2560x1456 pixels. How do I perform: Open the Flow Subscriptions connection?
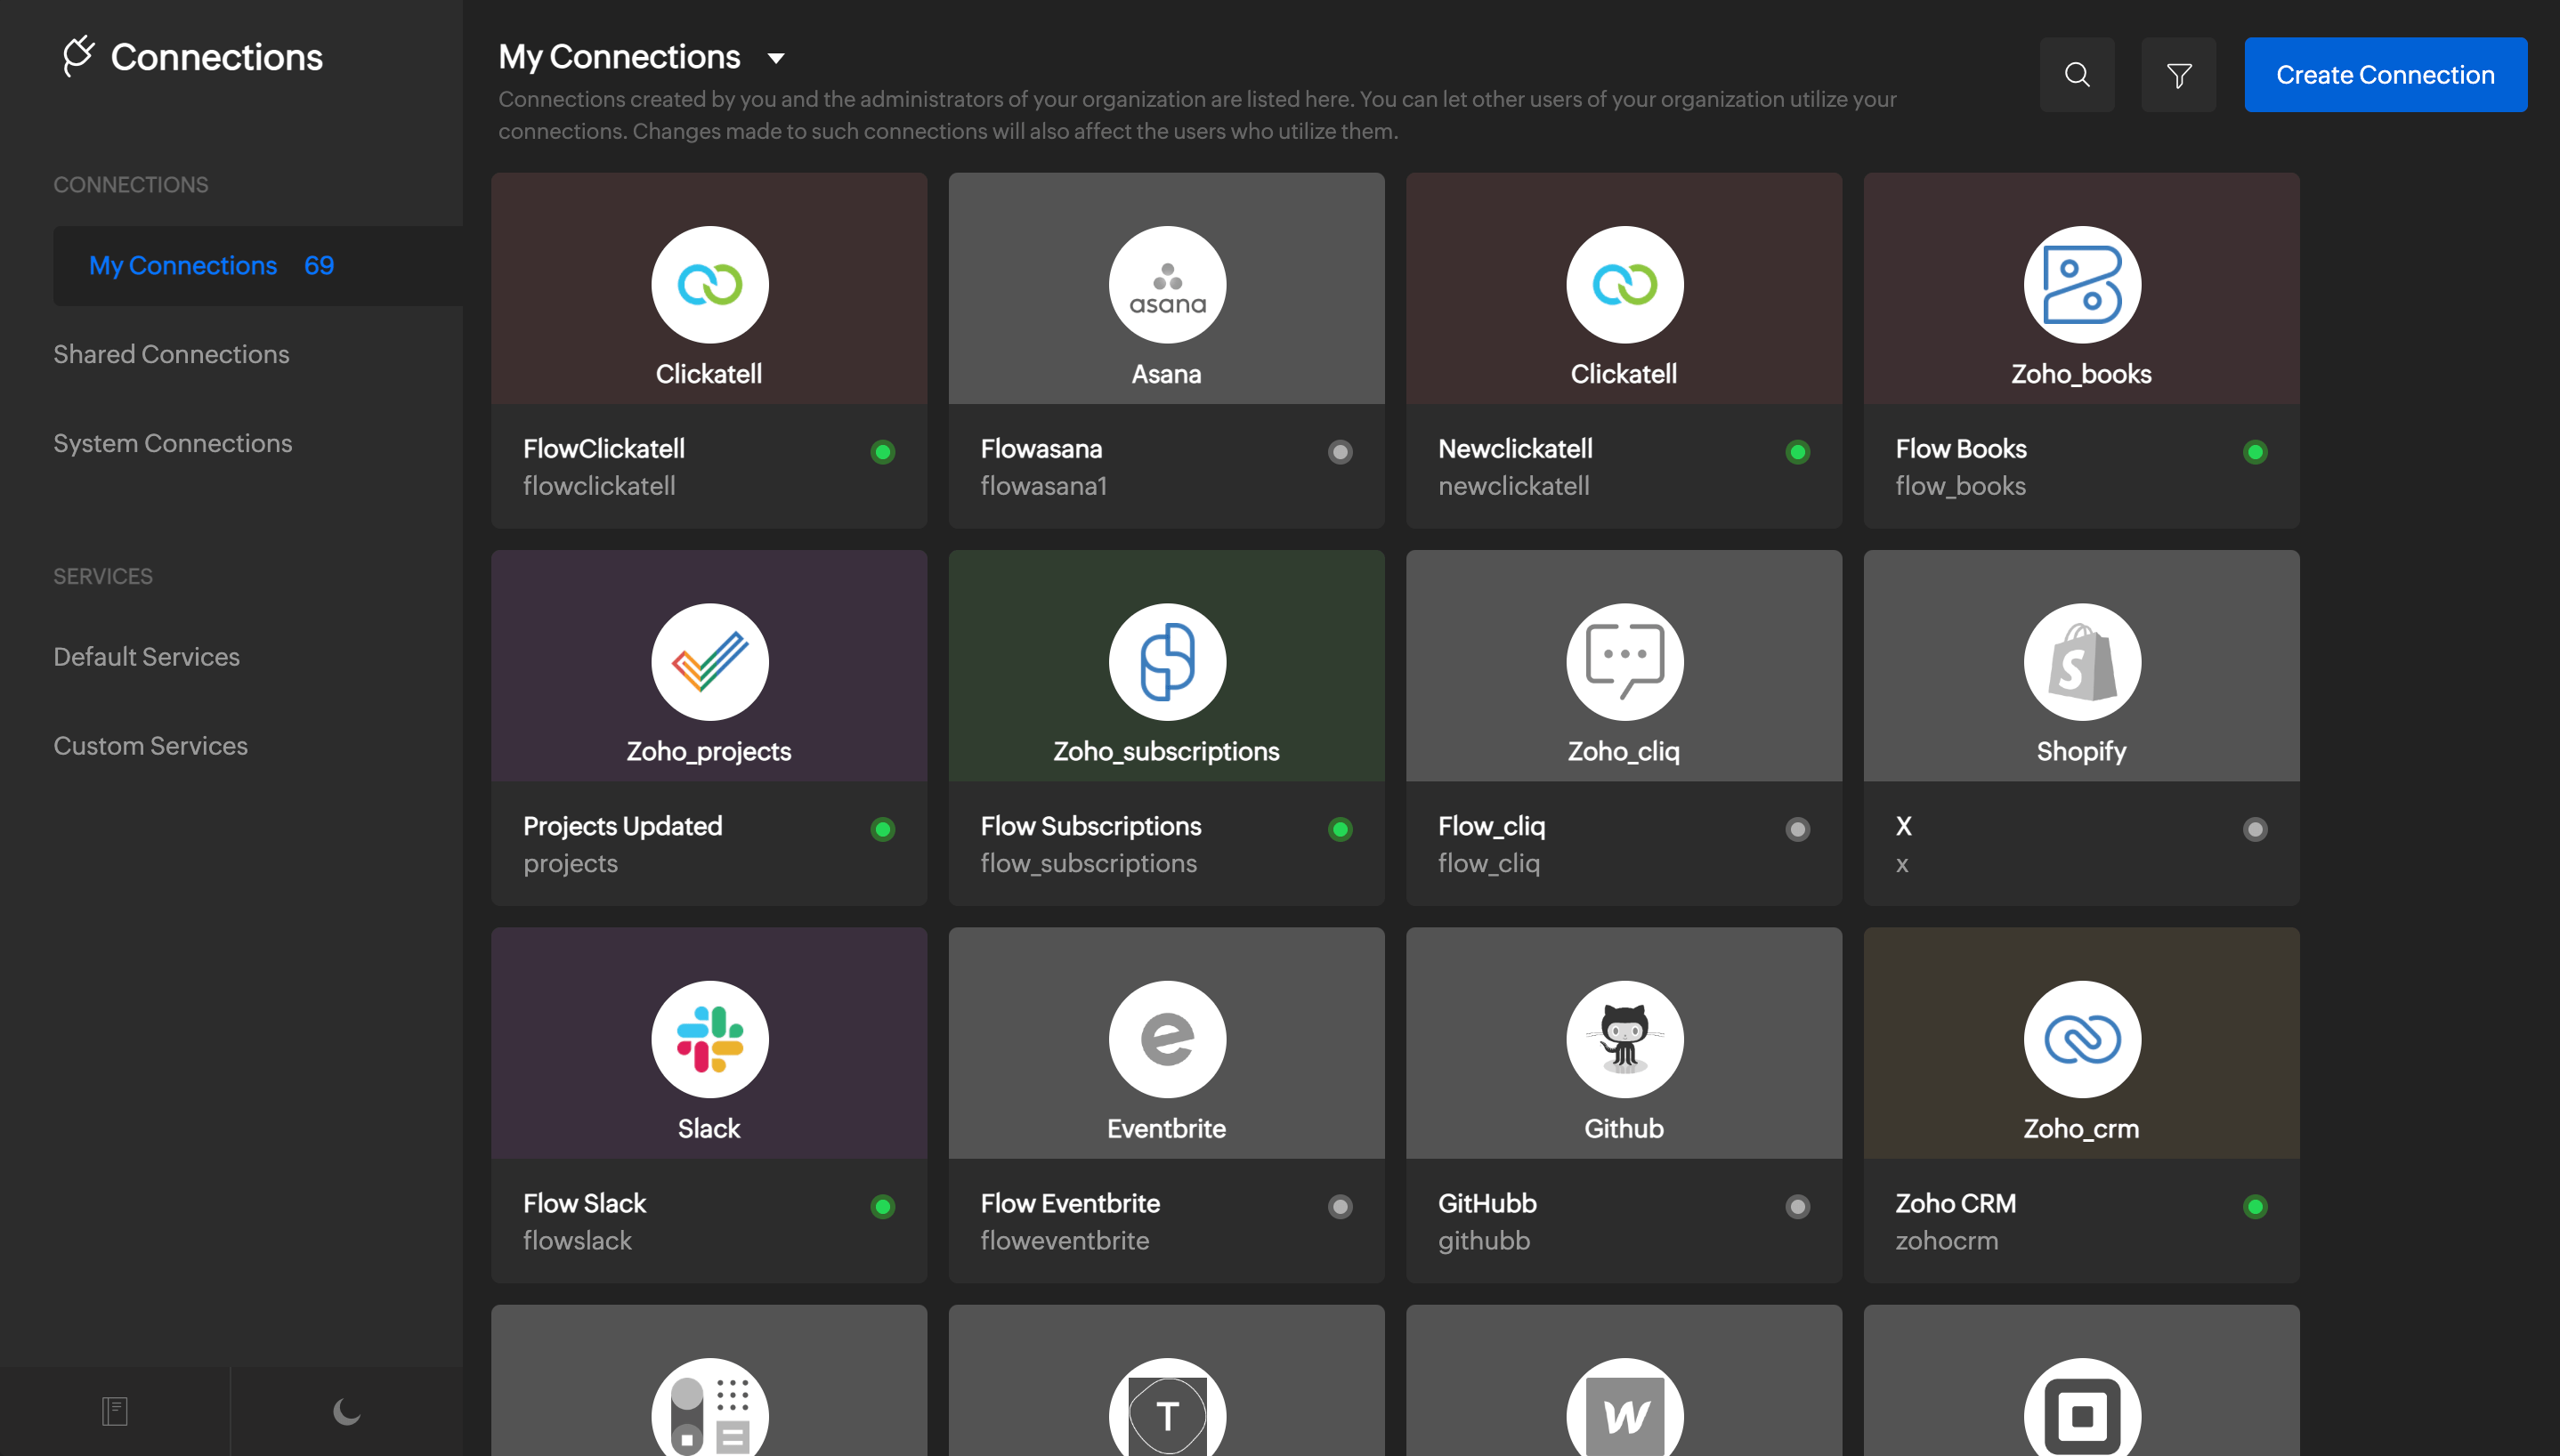(1091, 826)
